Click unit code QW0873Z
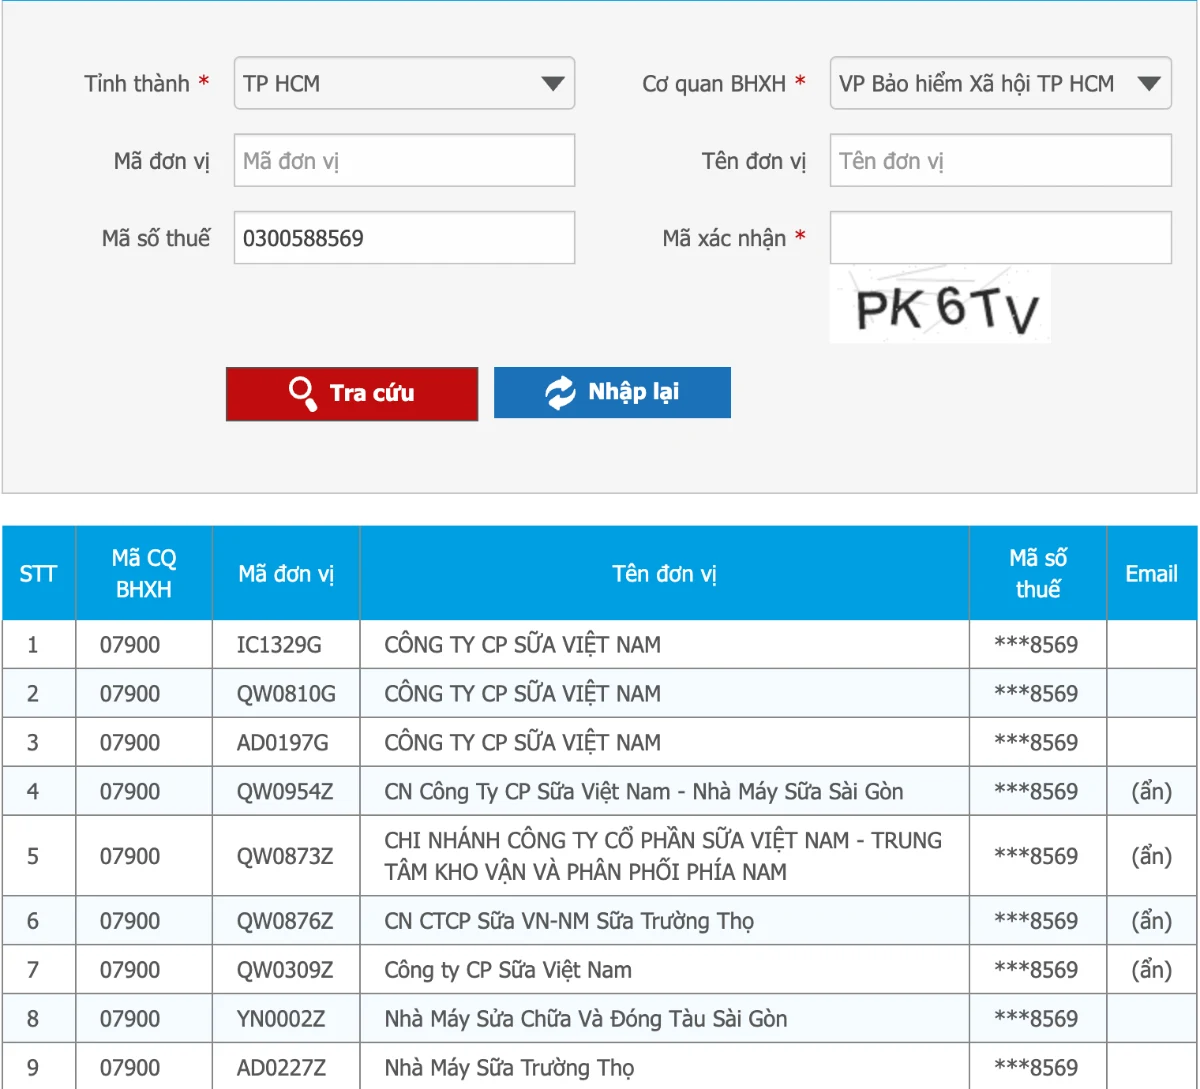The width and height of the screenshot is (1200, 1089). [285, 856]
